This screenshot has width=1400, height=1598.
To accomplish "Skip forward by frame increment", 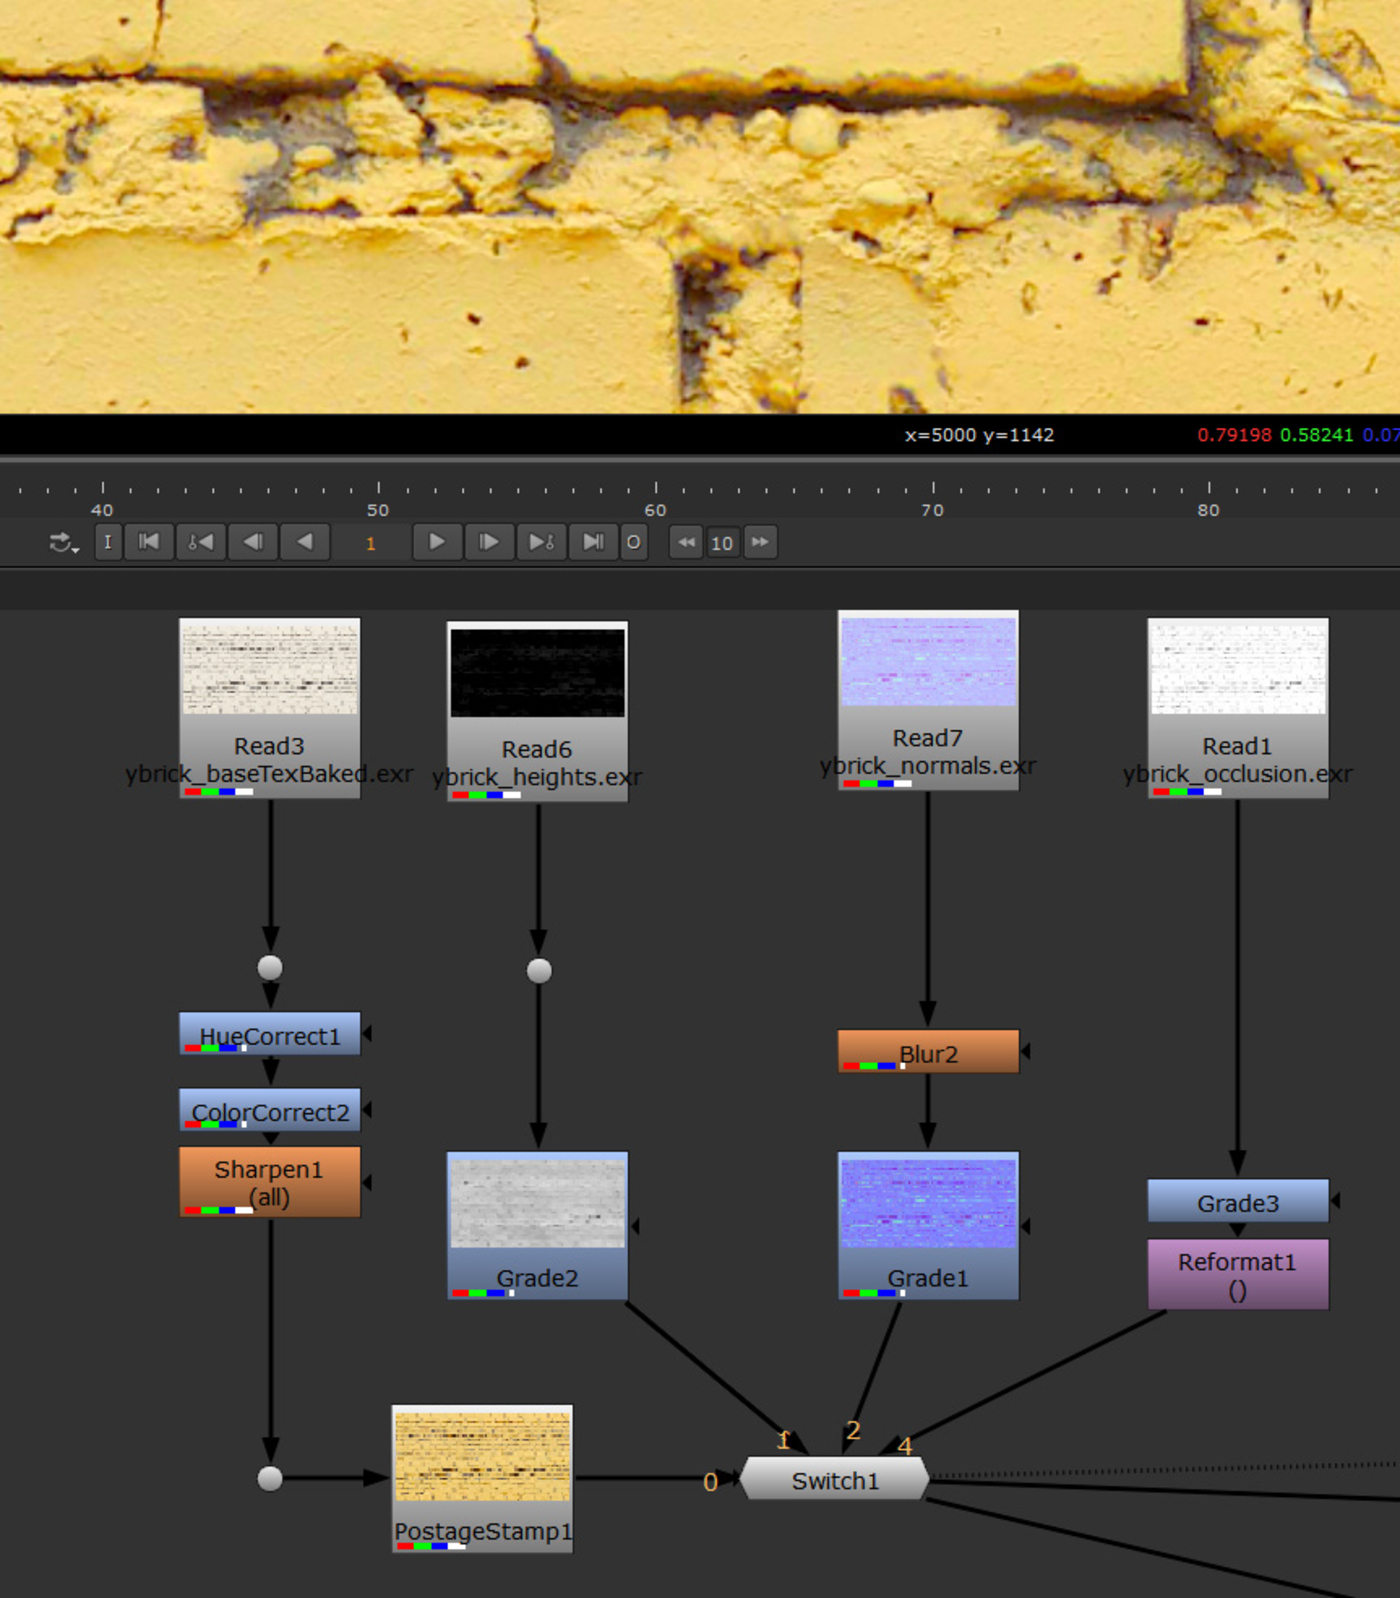I will (760, 542).
